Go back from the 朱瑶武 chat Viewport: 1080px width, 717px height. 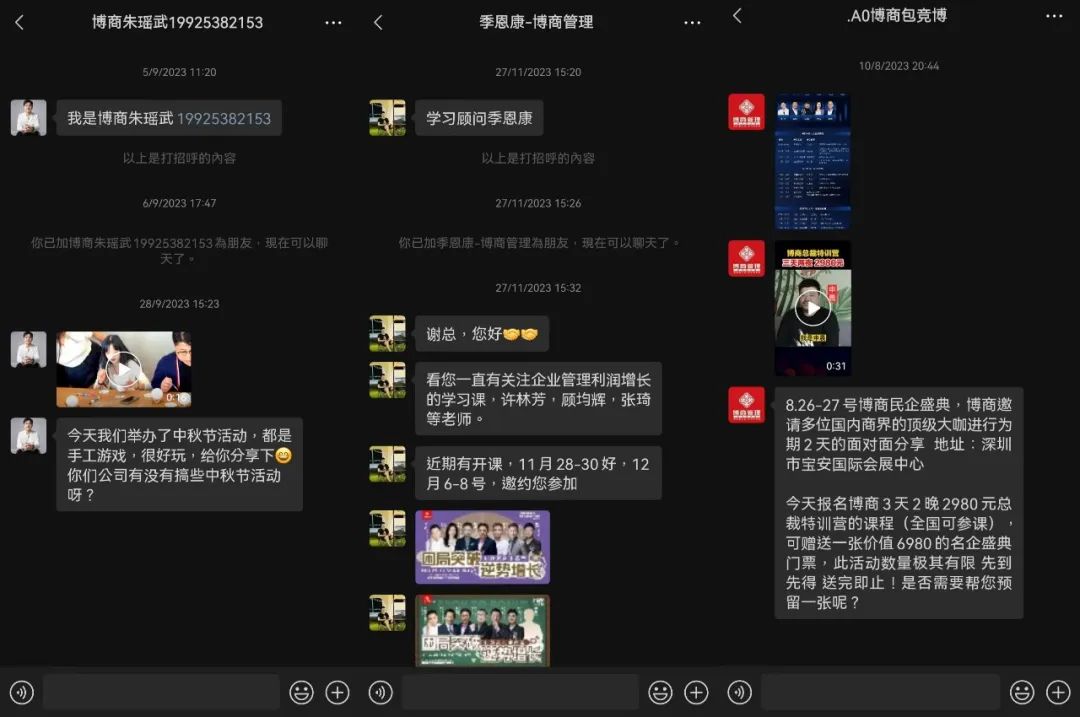tap(21, 22)
